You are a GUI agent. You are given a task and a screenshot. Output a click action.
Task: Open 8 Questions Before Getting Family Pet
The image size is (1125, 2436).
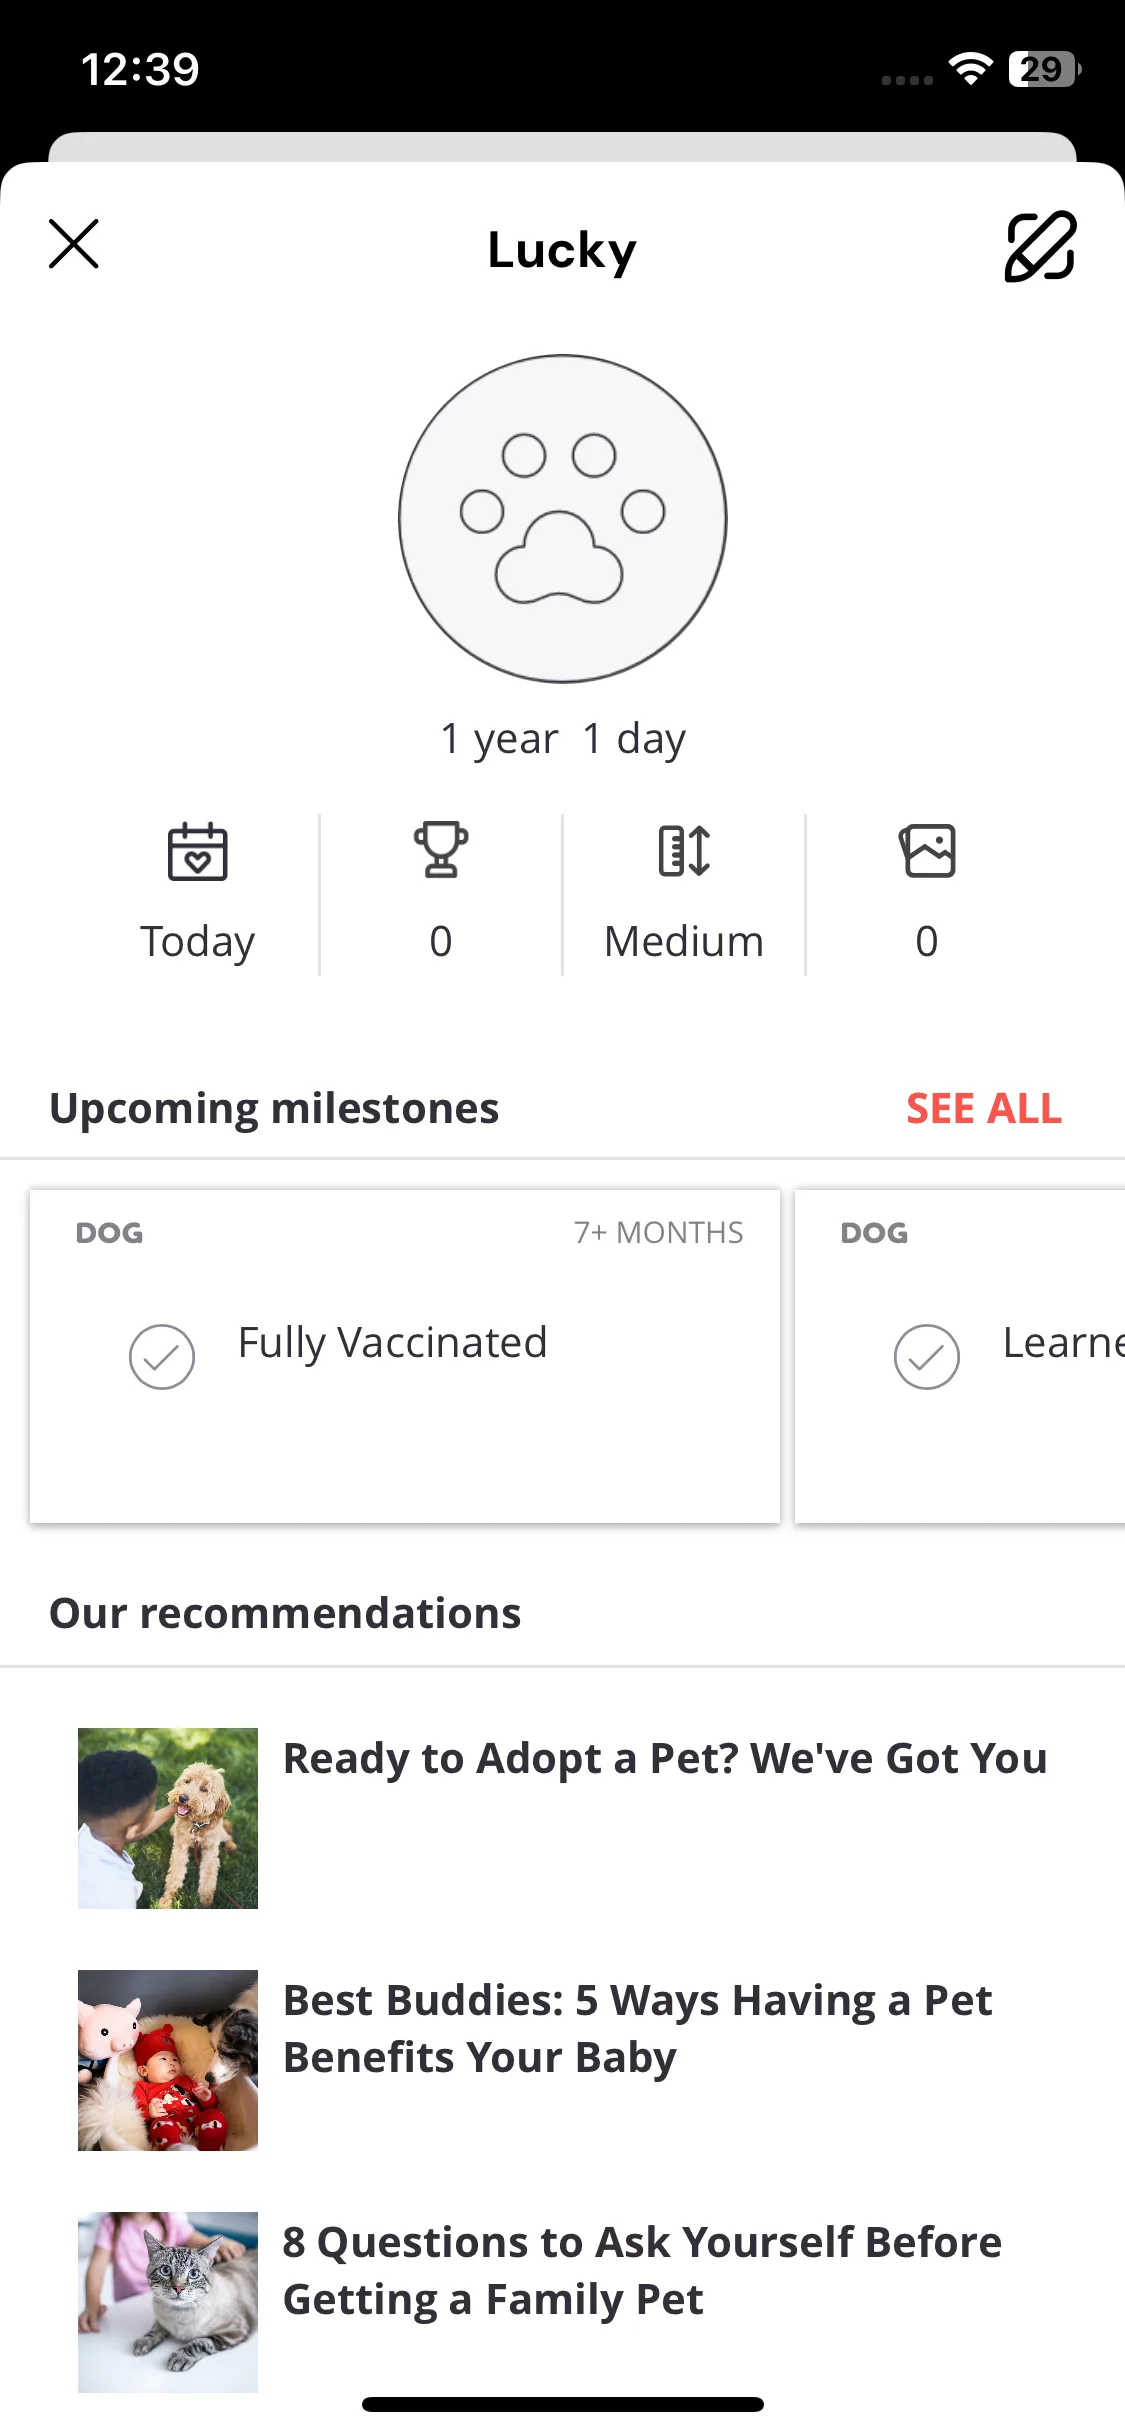(642, 2271)
